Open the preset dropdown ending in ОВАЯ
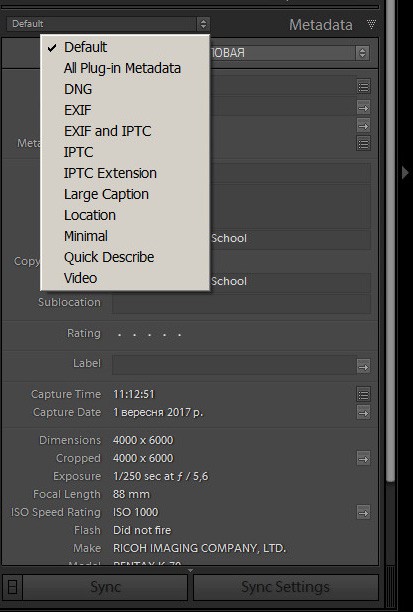The image size is (413, 612). pos(289,53)
